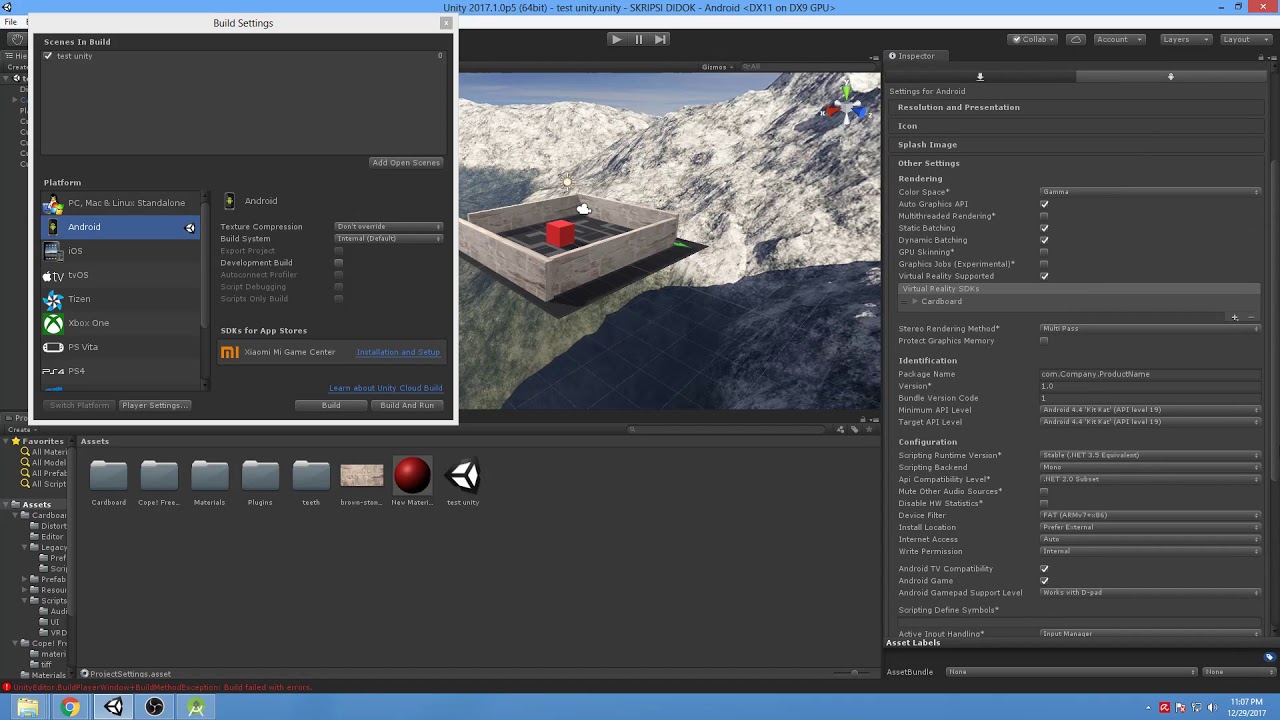
Task: Click the red error icon in status bar
Action: [x=6, y=688]
